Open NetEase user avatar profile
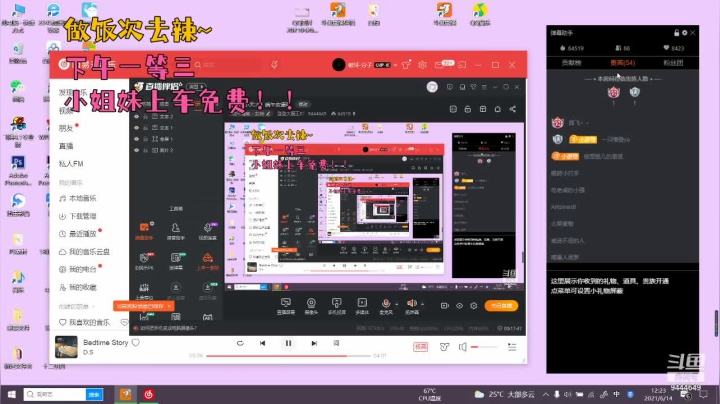Viewport: 720px width, 404px height. pyautogui.click(x=338, y=65)
